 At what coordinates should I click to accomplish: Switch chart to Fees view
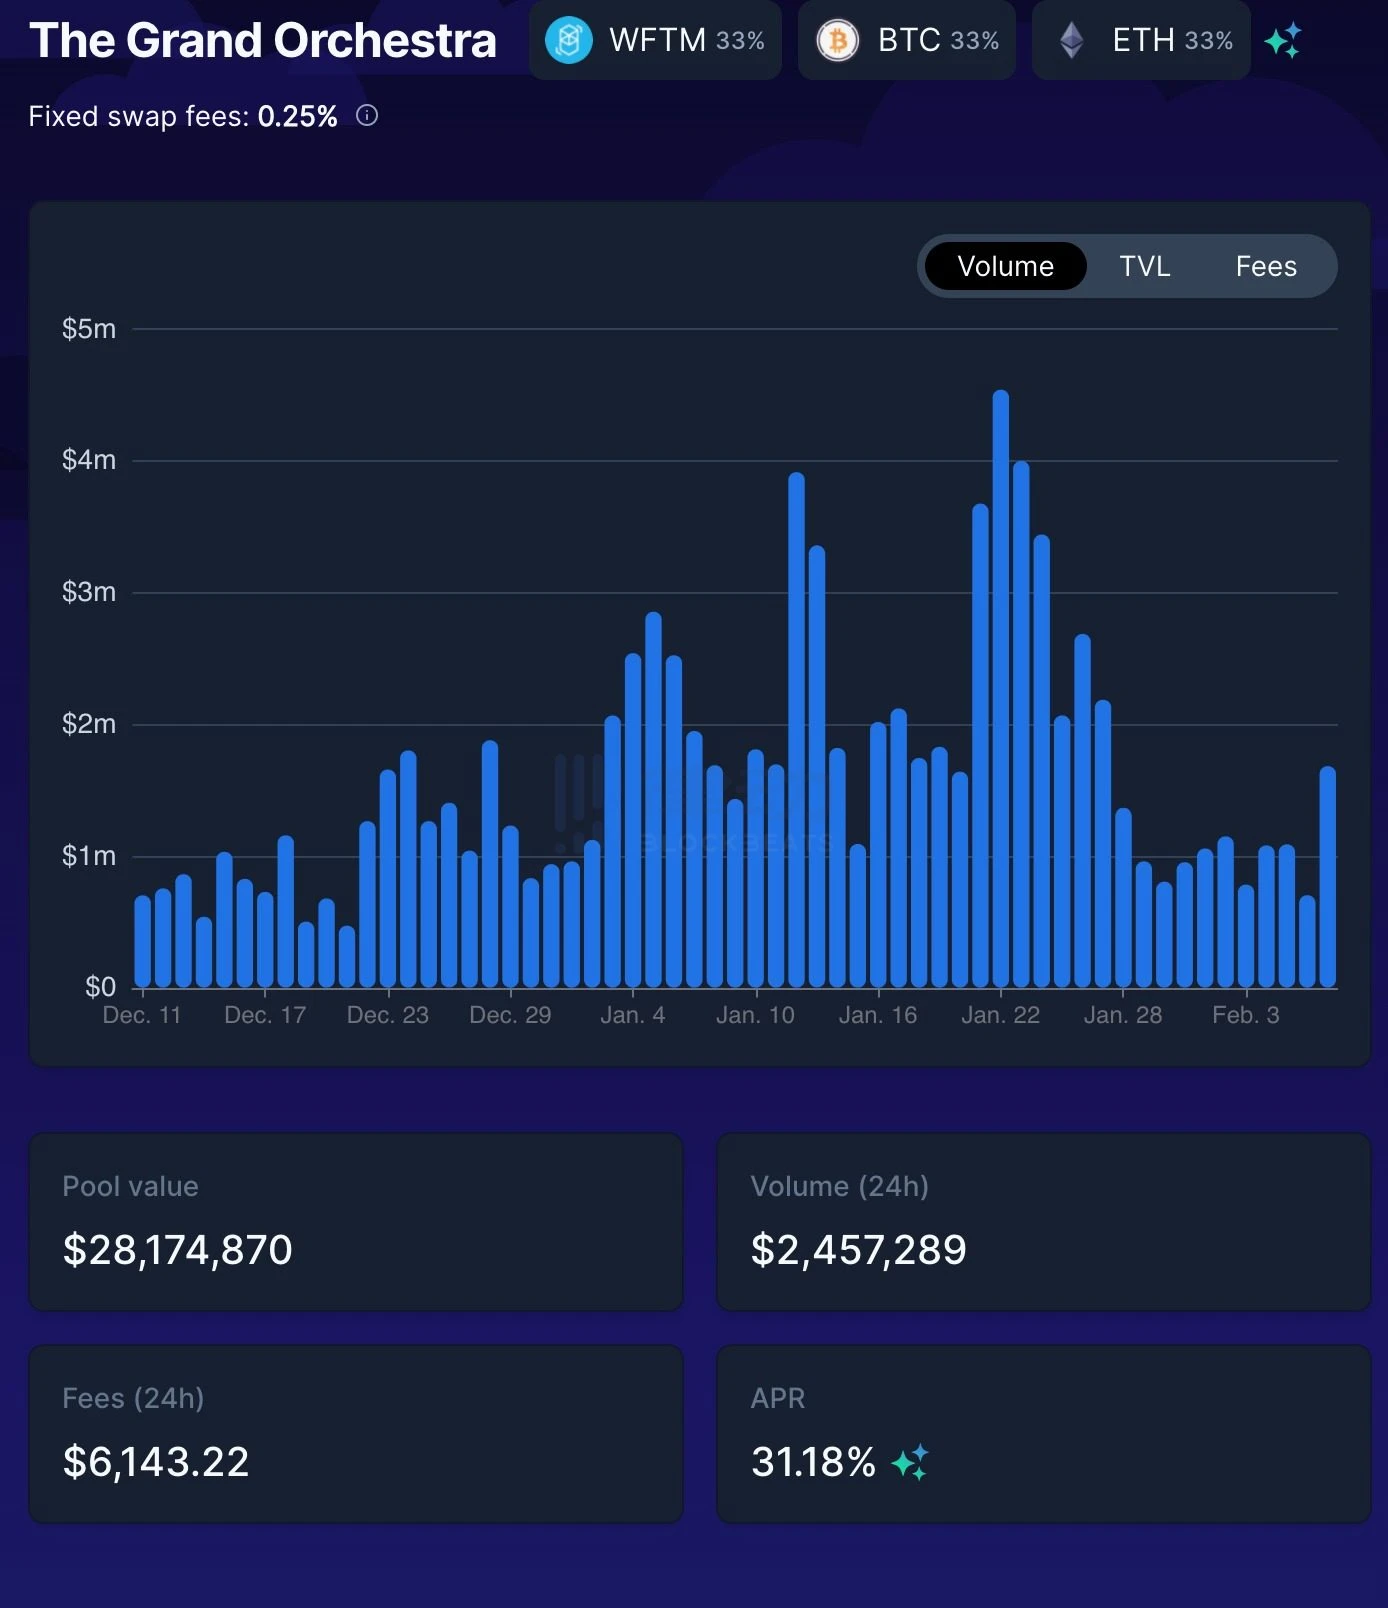tap(1266, 266)
